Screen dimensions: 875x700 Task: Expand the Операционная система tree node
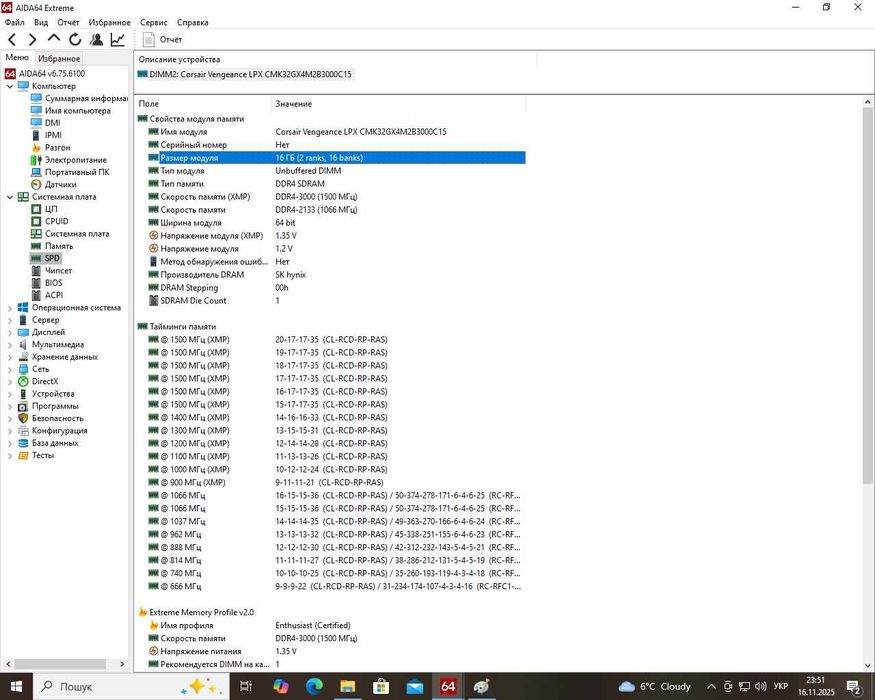click(9, 308)
